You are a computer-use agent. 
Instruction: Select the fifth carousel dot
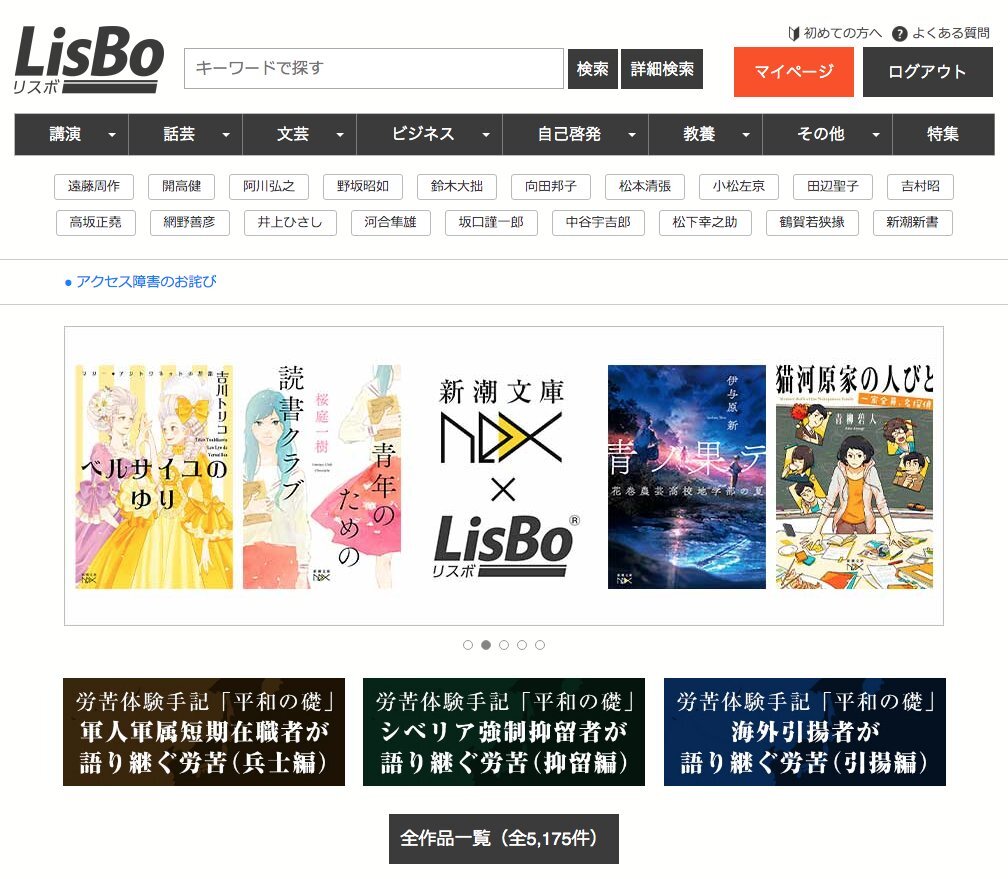(x=540, y=645)
